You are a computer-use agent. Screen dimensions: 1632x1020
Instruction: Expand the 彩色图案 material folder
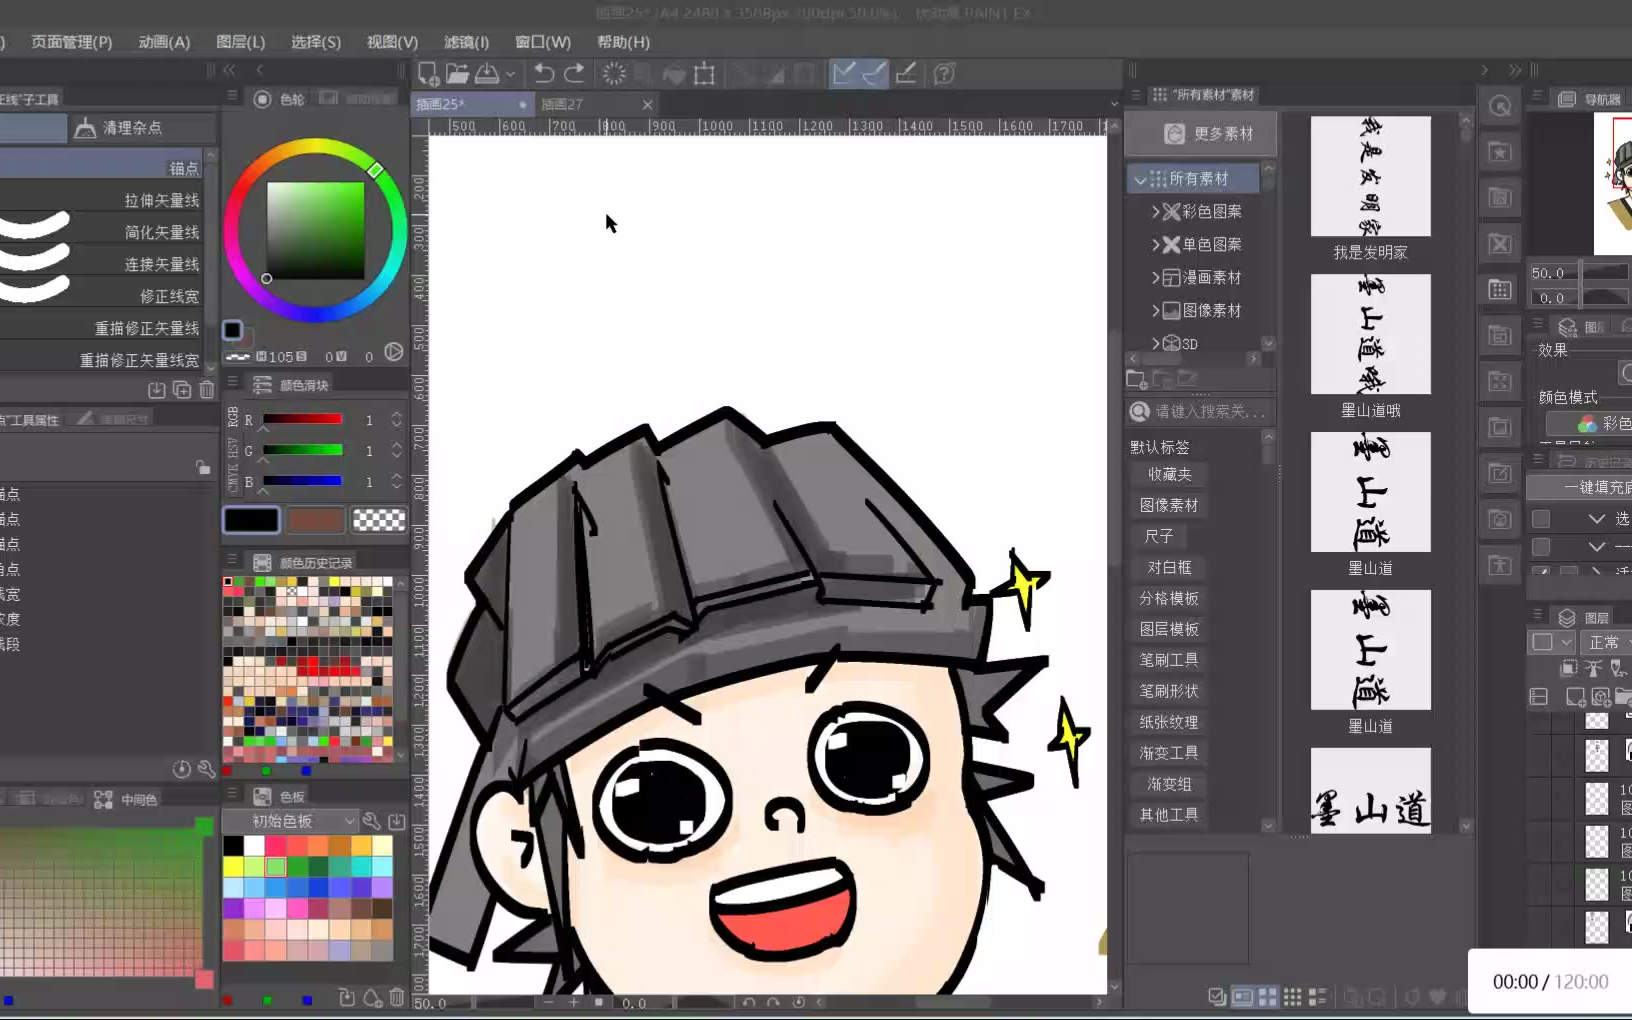tap(1155, 212)
